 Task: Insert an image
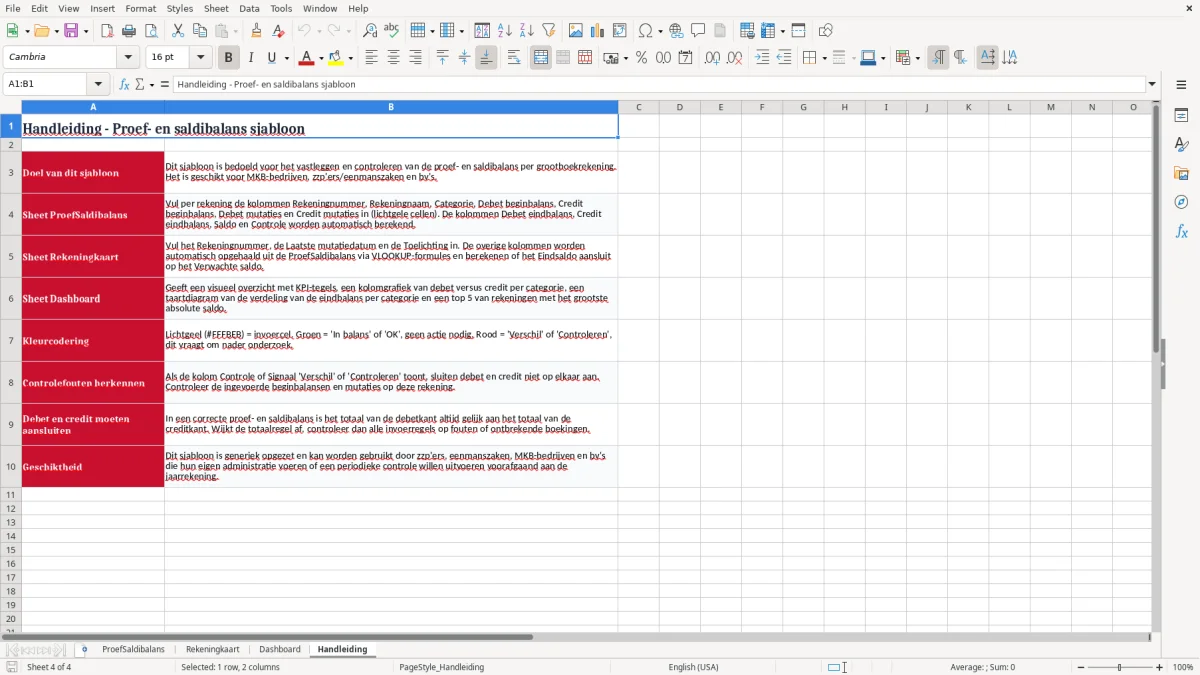(x=576, y=31)
